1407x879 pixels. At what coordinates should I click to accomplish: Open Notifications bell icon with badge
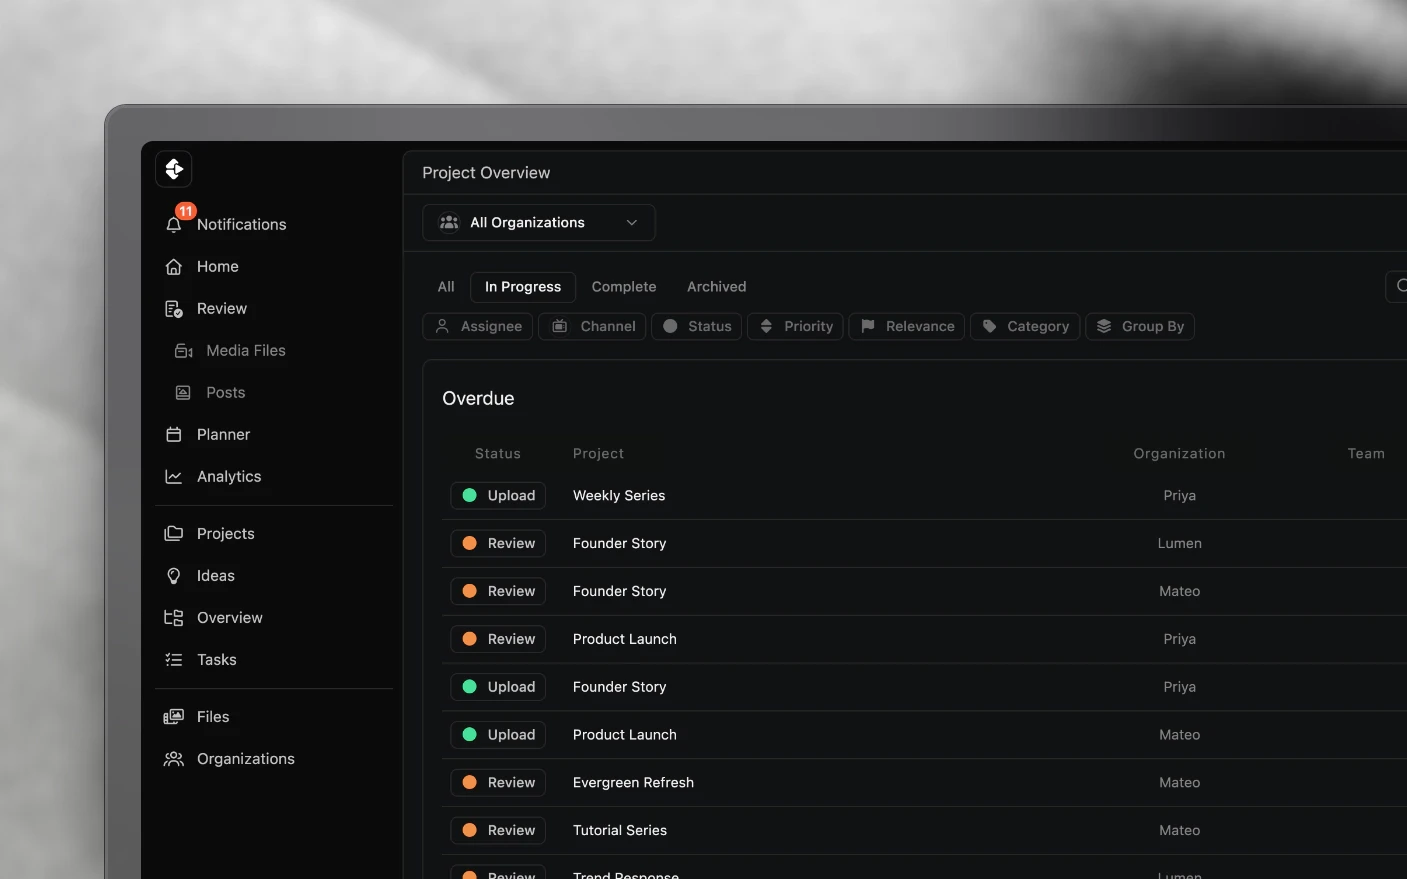tap(174, 224)
